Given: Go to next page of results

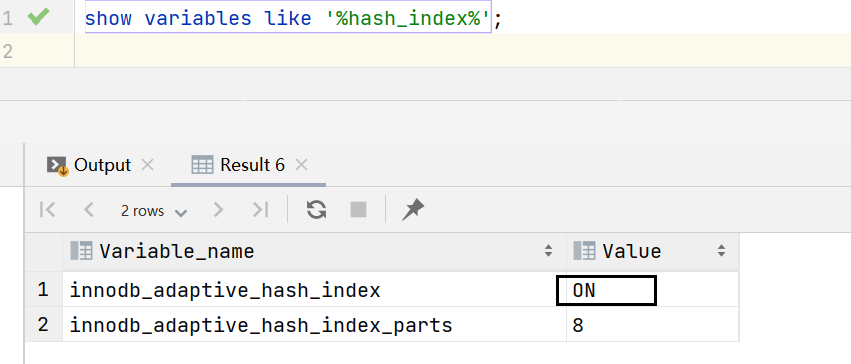Looking at the screenshot, I should click(x=218, y=209).
